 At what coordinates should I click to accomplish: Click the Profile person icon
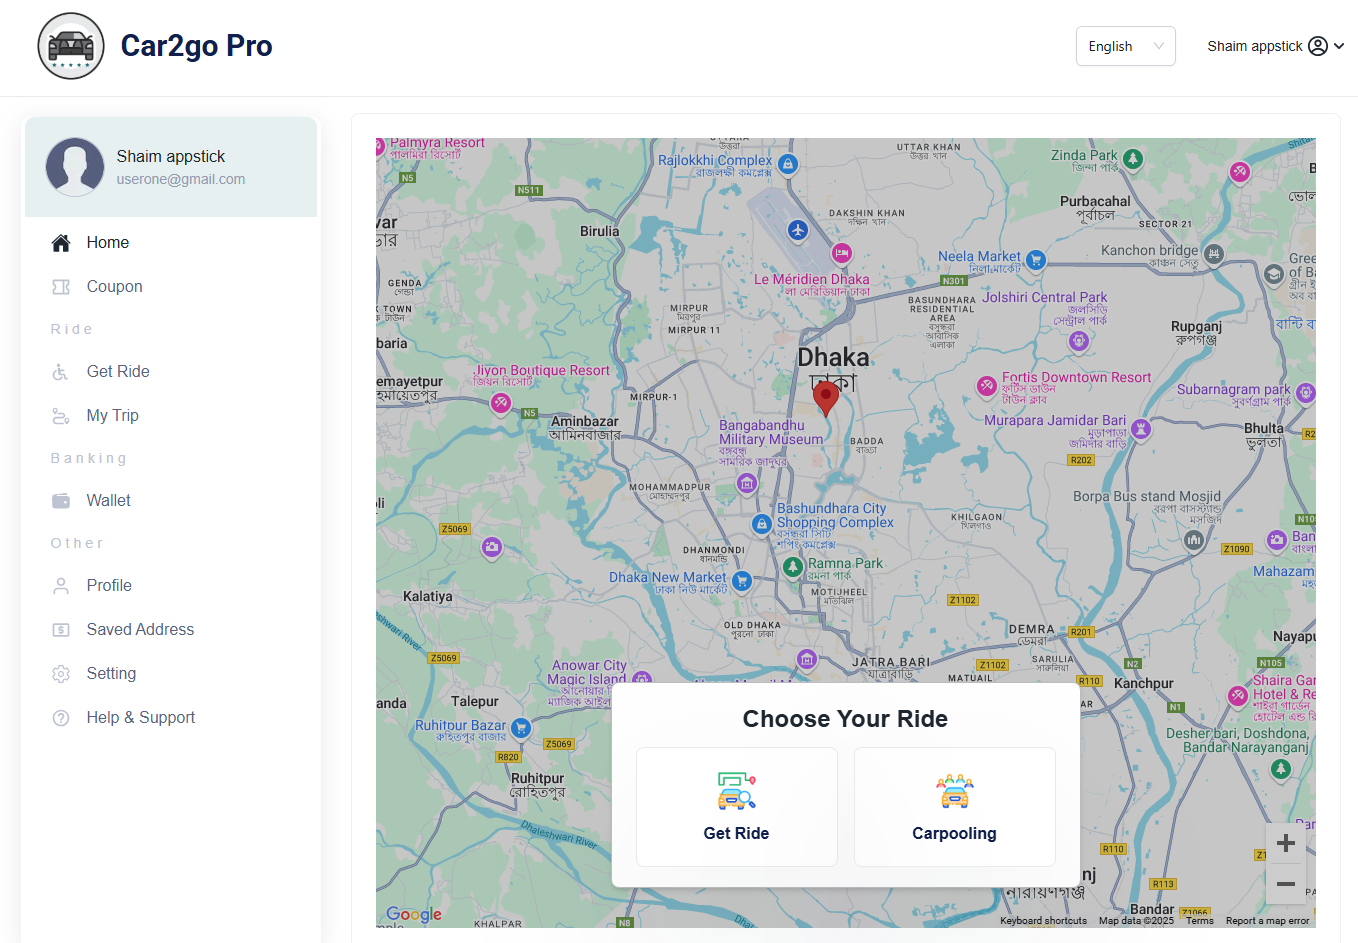[61, 586]
